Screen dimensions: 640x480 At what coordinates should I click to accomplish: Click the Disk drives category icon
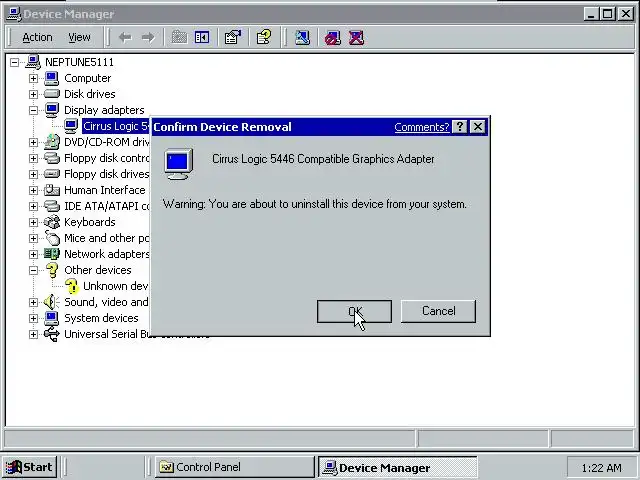tap(52, 94)
